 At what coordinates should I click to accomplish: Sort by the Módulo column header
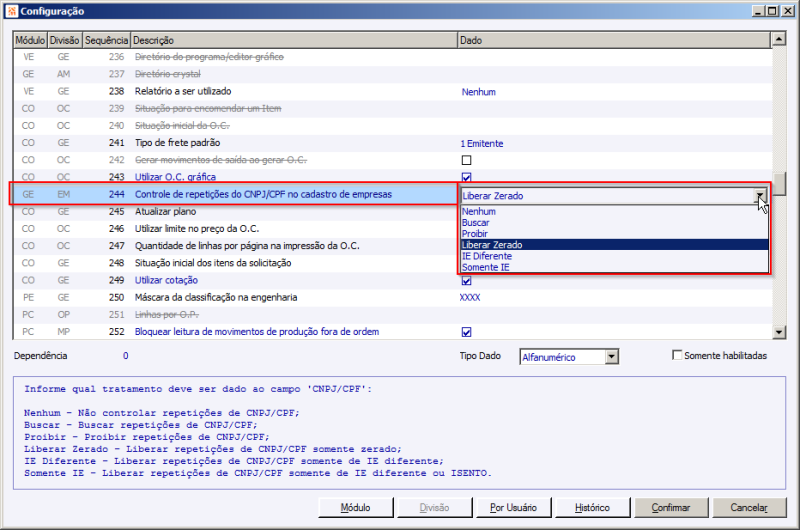click(x=30, y=40)
